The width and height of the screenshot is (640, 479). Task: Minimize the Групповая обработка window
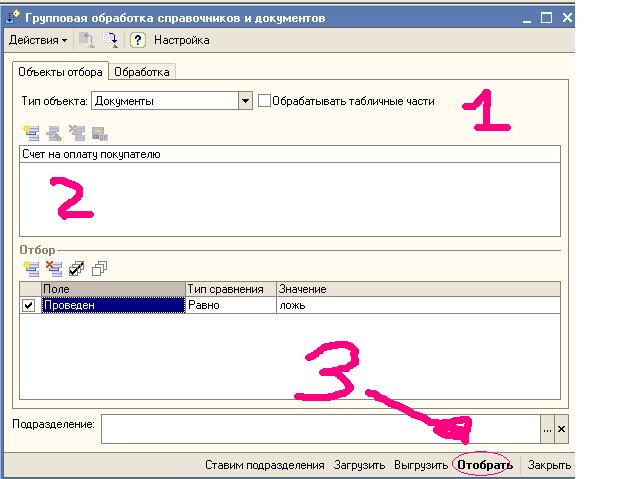527,18
